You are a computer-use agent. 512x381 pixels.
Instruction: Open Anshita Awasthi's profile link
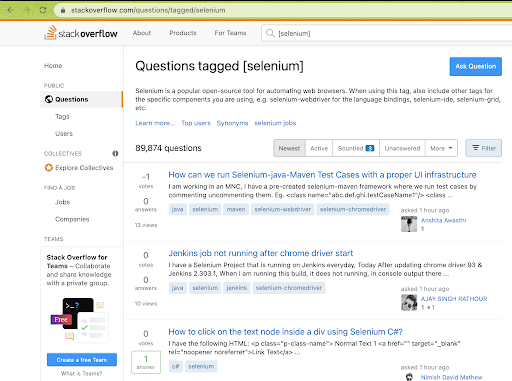coord(443,220)
